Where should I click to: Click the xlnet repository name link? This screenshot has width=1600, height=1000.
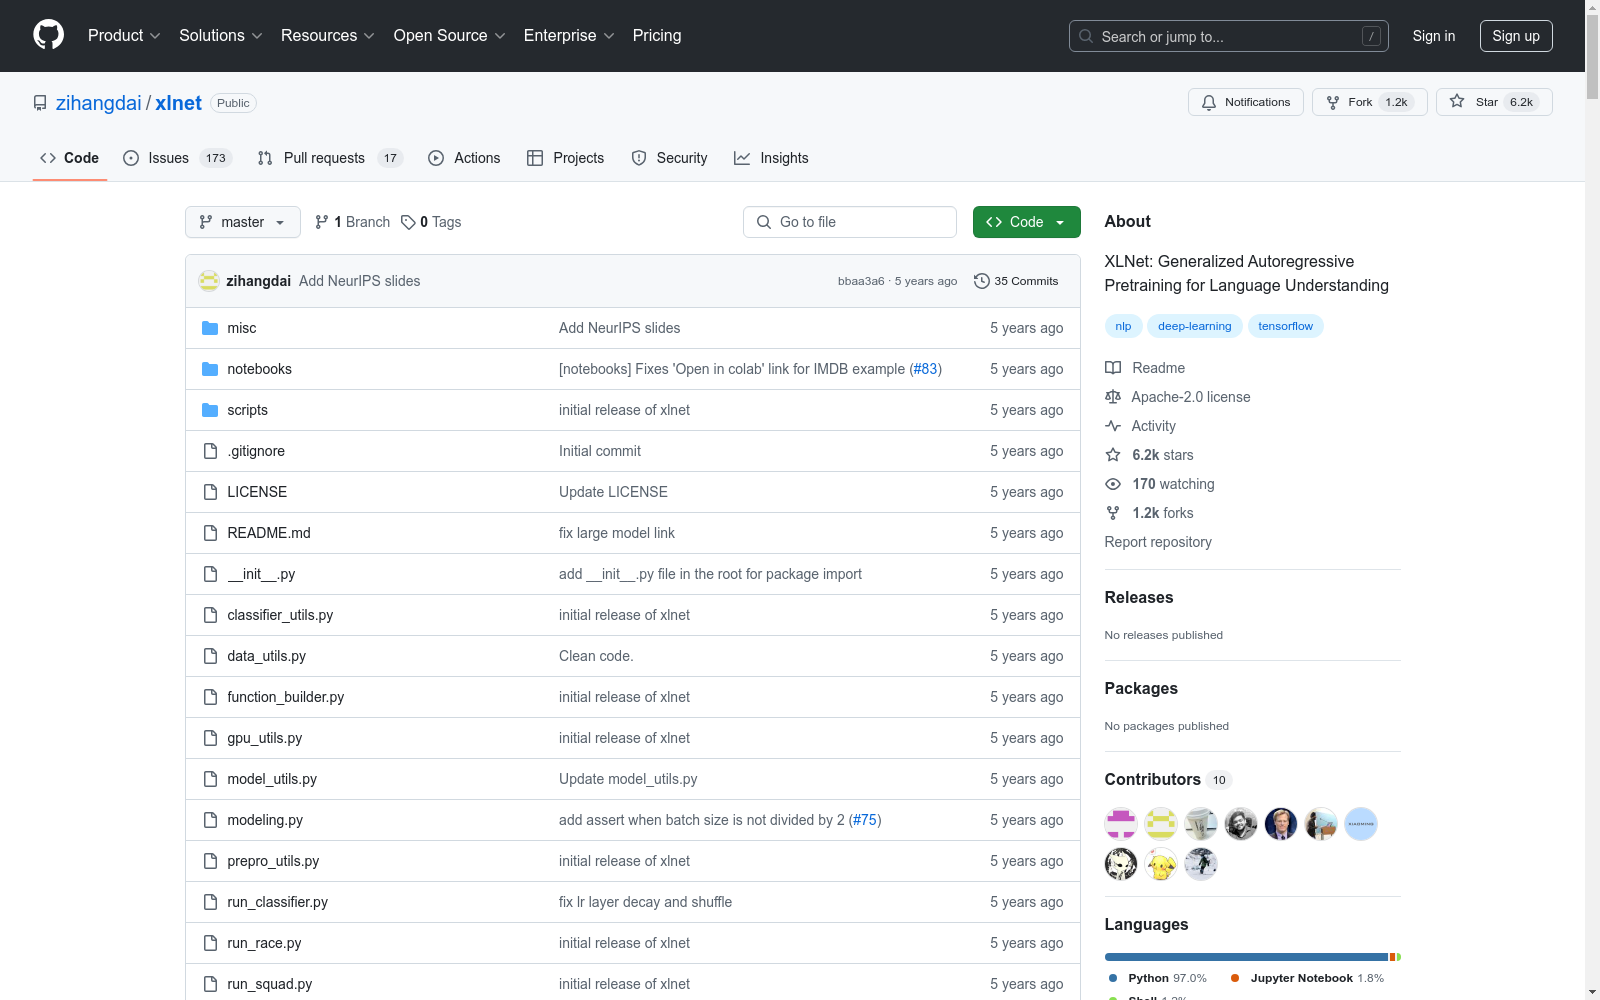click(x=179, y=103)
